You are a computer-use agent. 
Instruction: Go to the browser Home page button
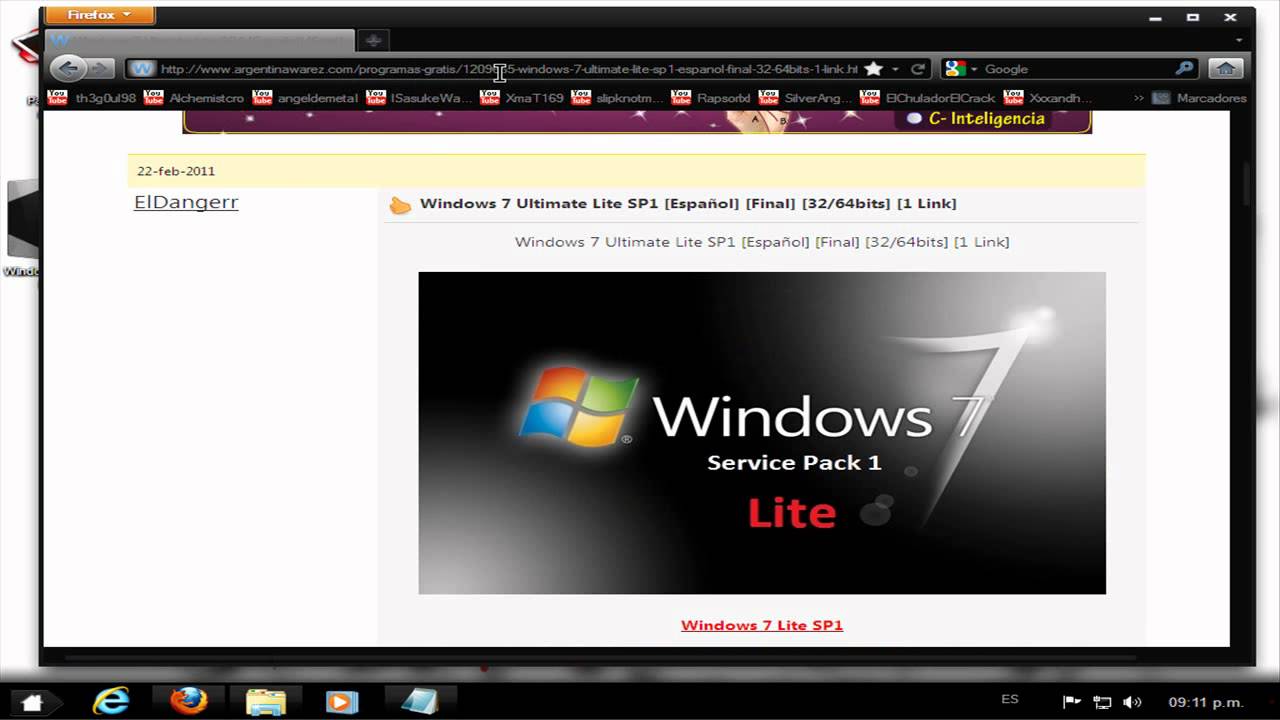click(x=1225, y=69)
